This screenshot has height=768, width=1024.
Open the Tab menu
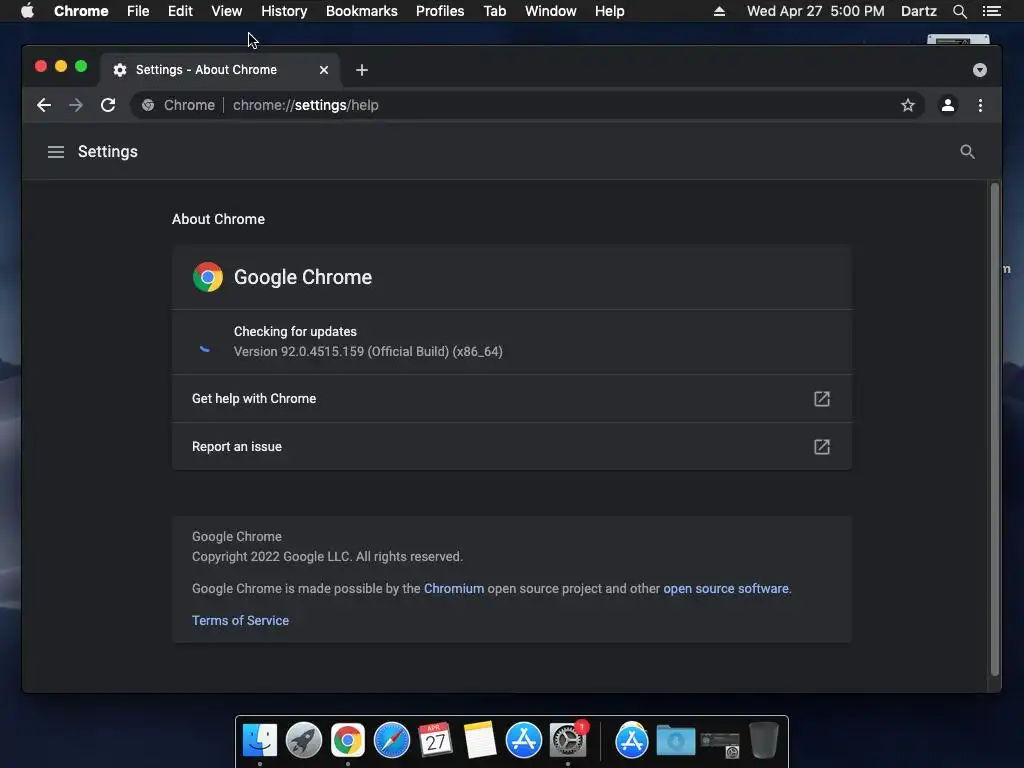coord(495,11)
